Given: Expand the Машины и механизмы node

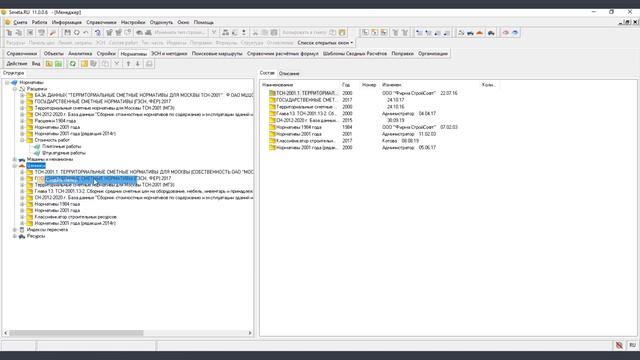Looking at the screenshot, I should click(x=15, y=159).
